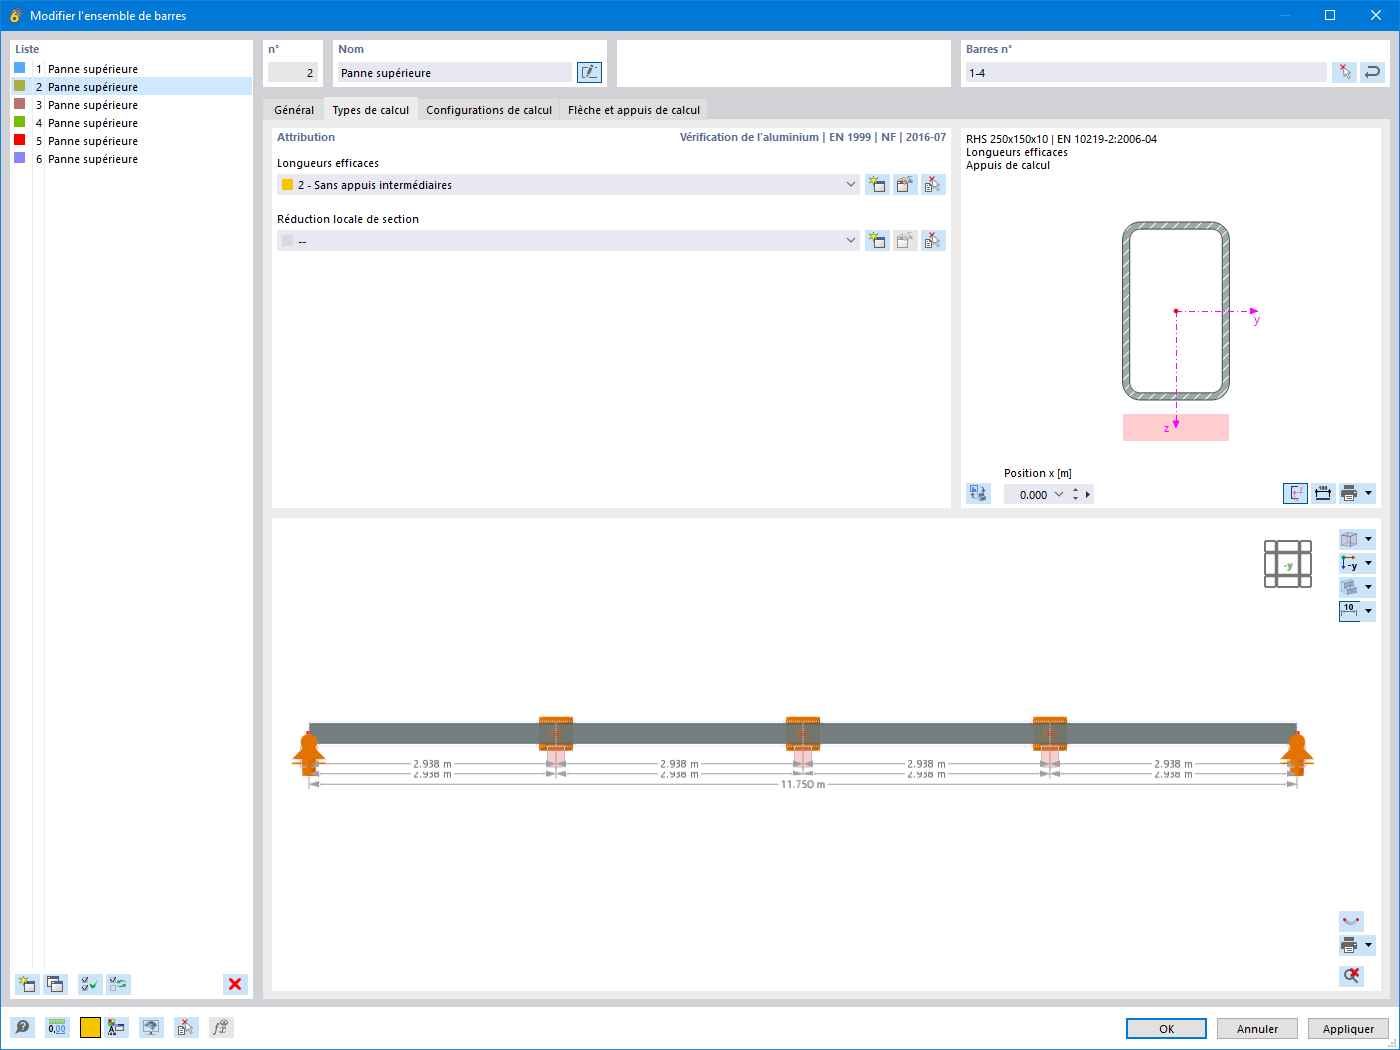
Task: Open the pencil icon to edit the name
Action: (589, 72)
